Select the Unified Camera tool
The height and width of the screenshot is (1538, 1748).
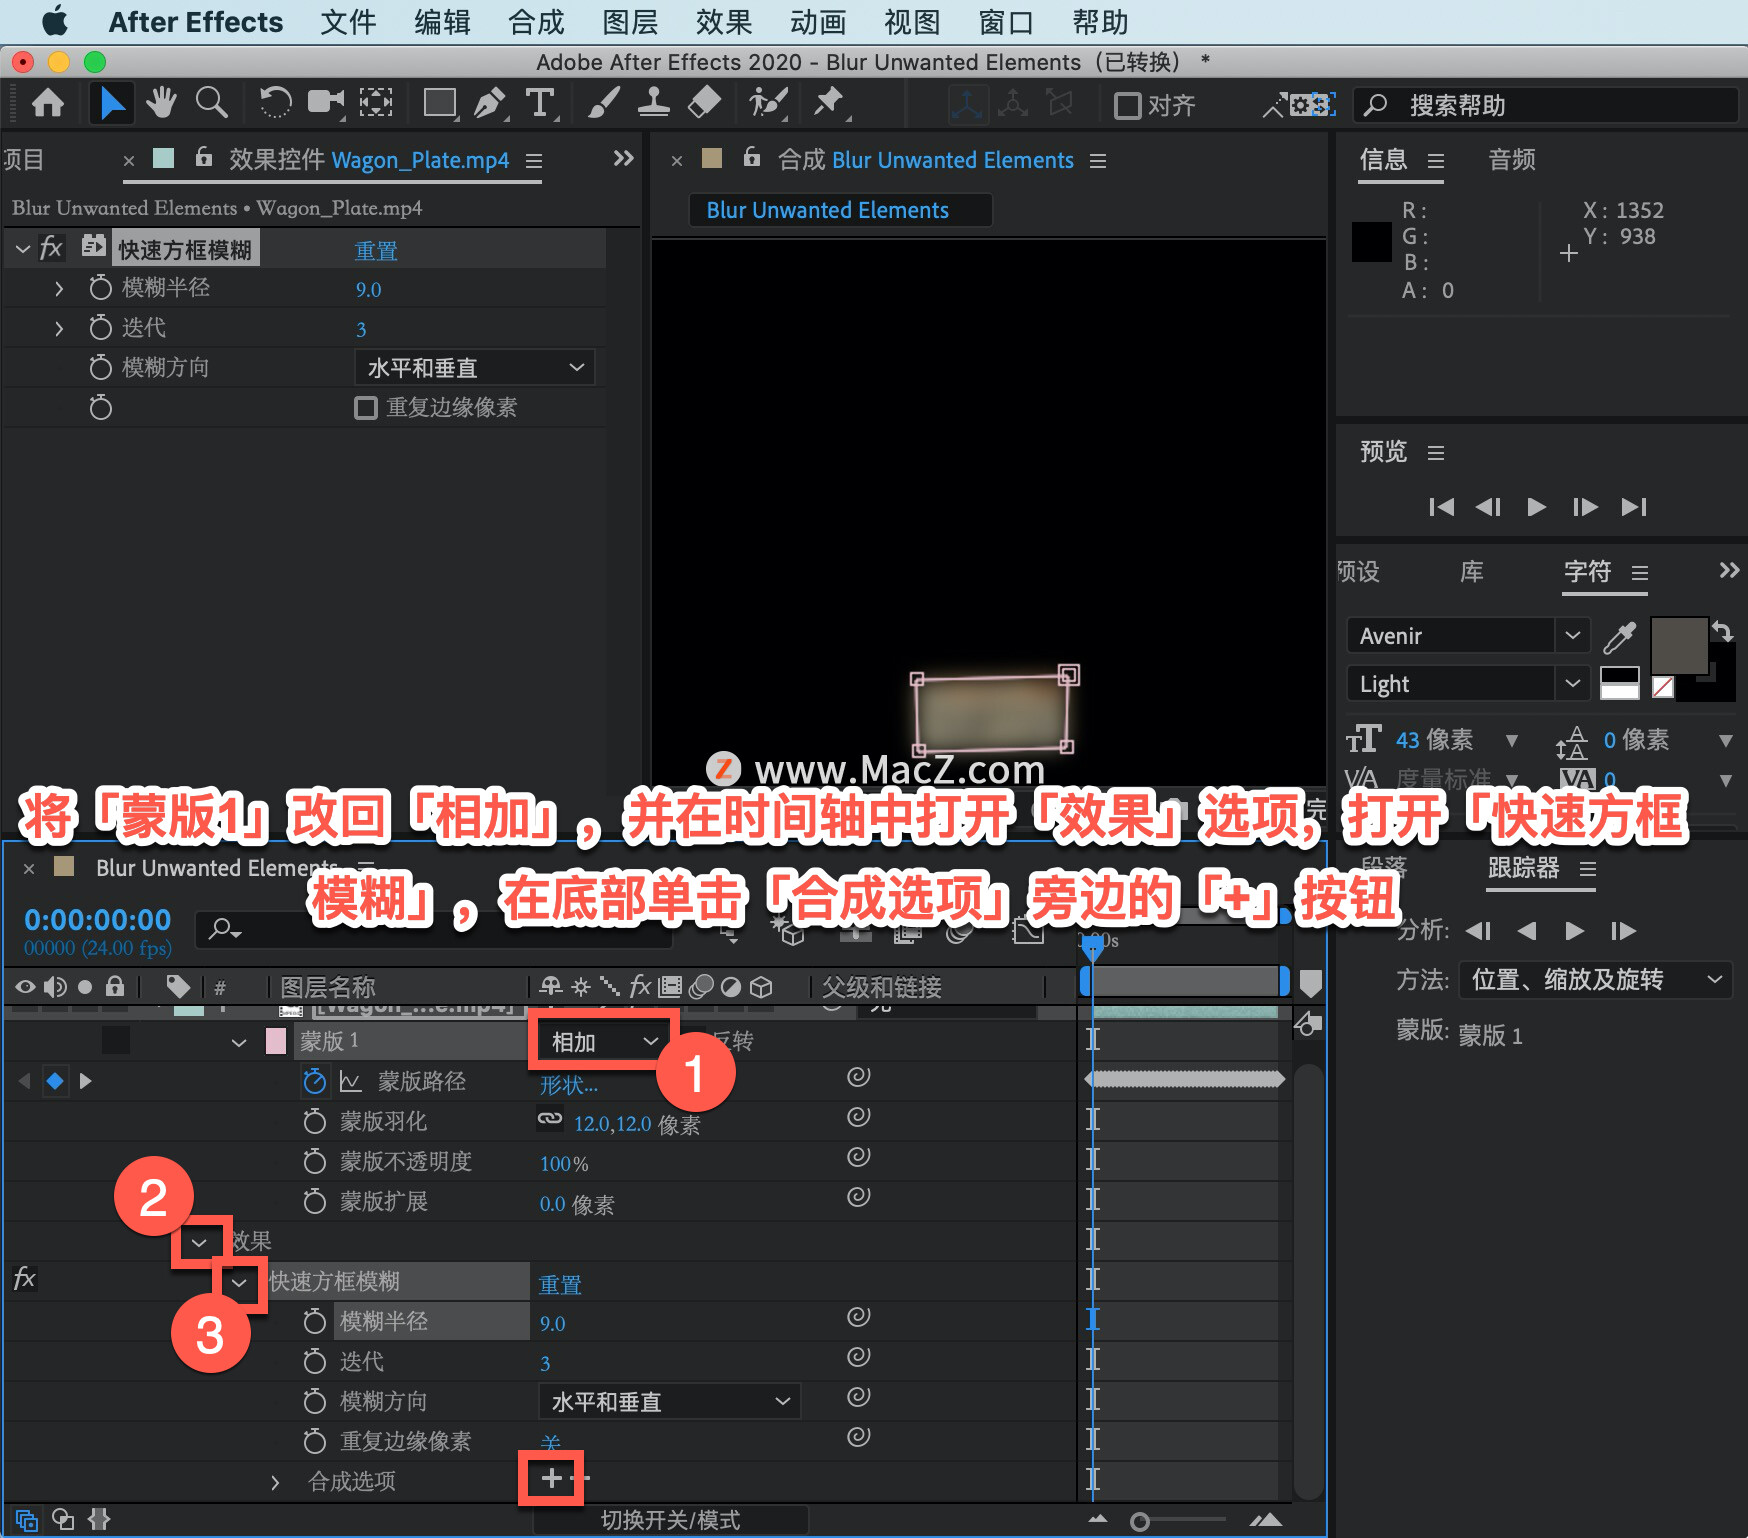325,103
